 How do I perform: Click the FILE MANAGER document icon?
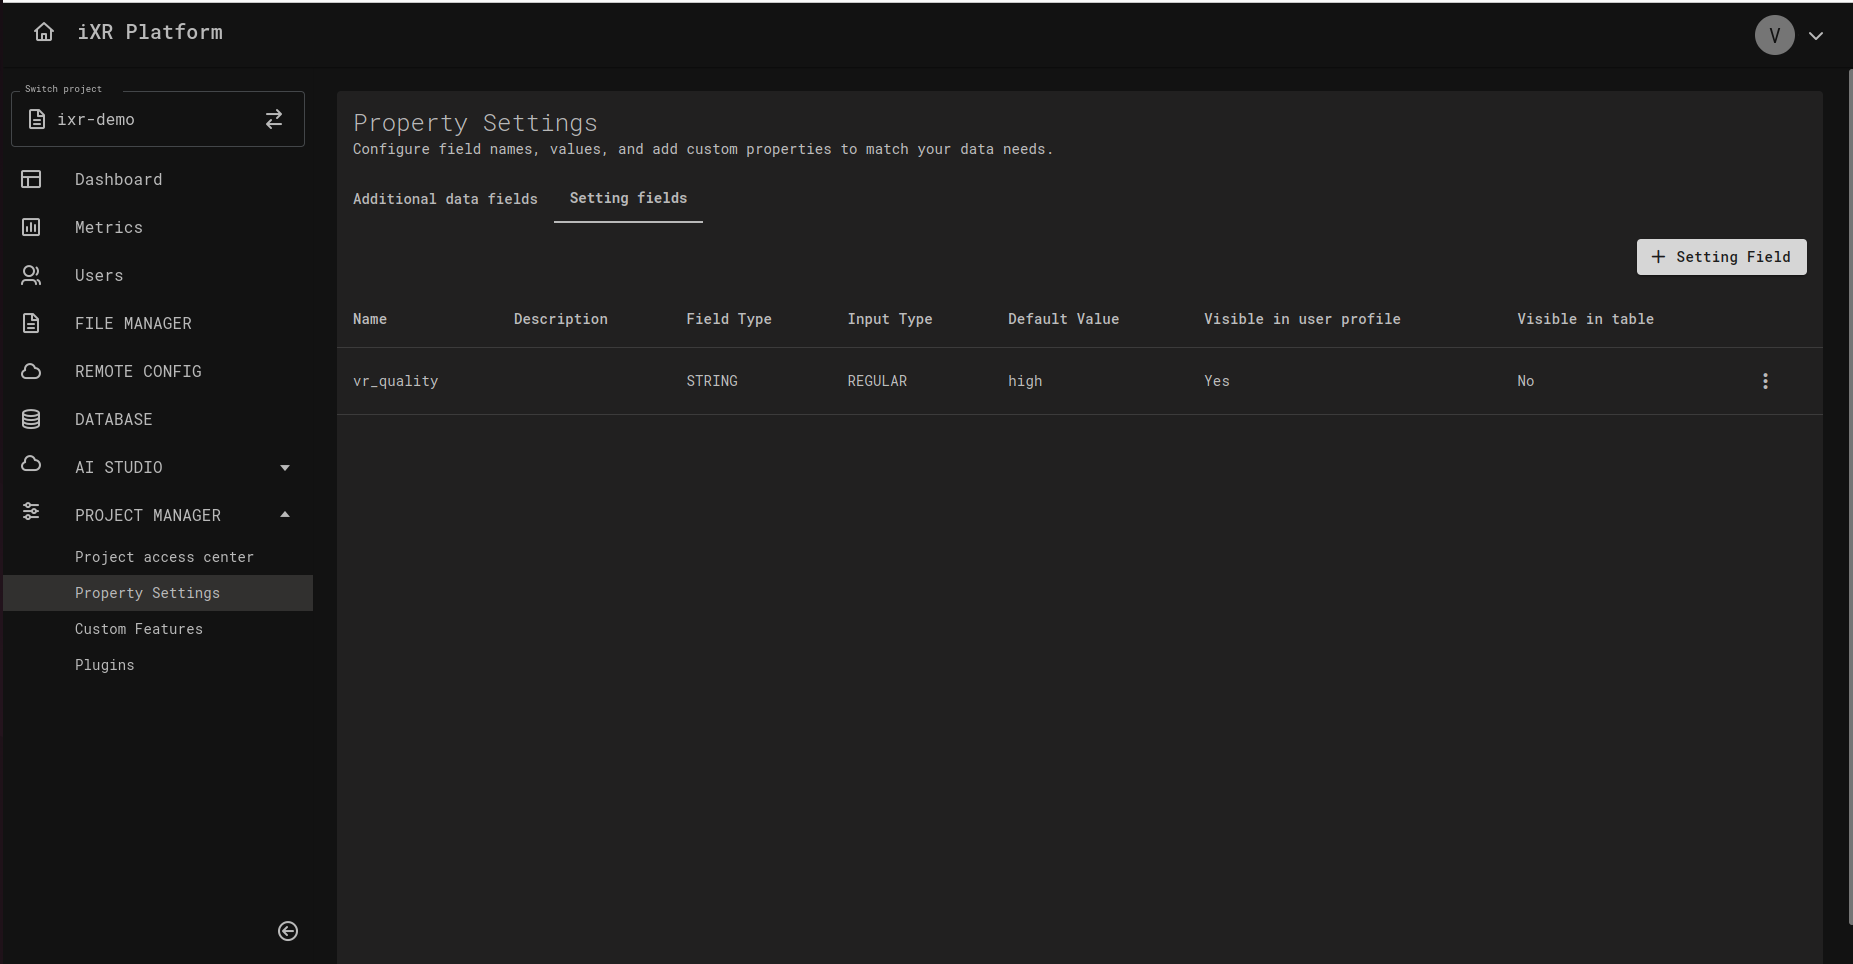pyautogui.click(x=31, y=323)
